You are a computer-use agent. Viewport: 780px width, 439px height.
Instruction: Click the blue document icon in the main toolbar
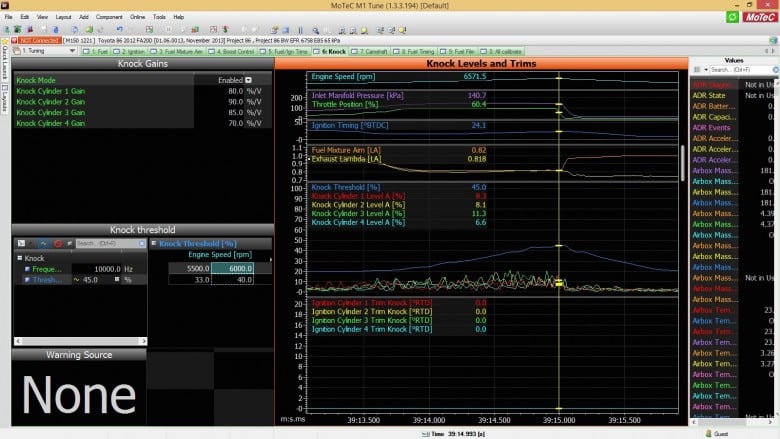coord(74,30)
